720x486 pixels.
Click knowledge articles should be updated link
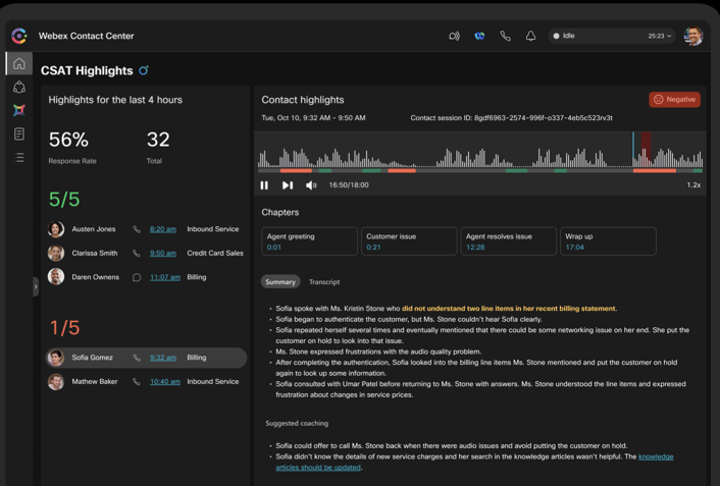coord(474,462)
